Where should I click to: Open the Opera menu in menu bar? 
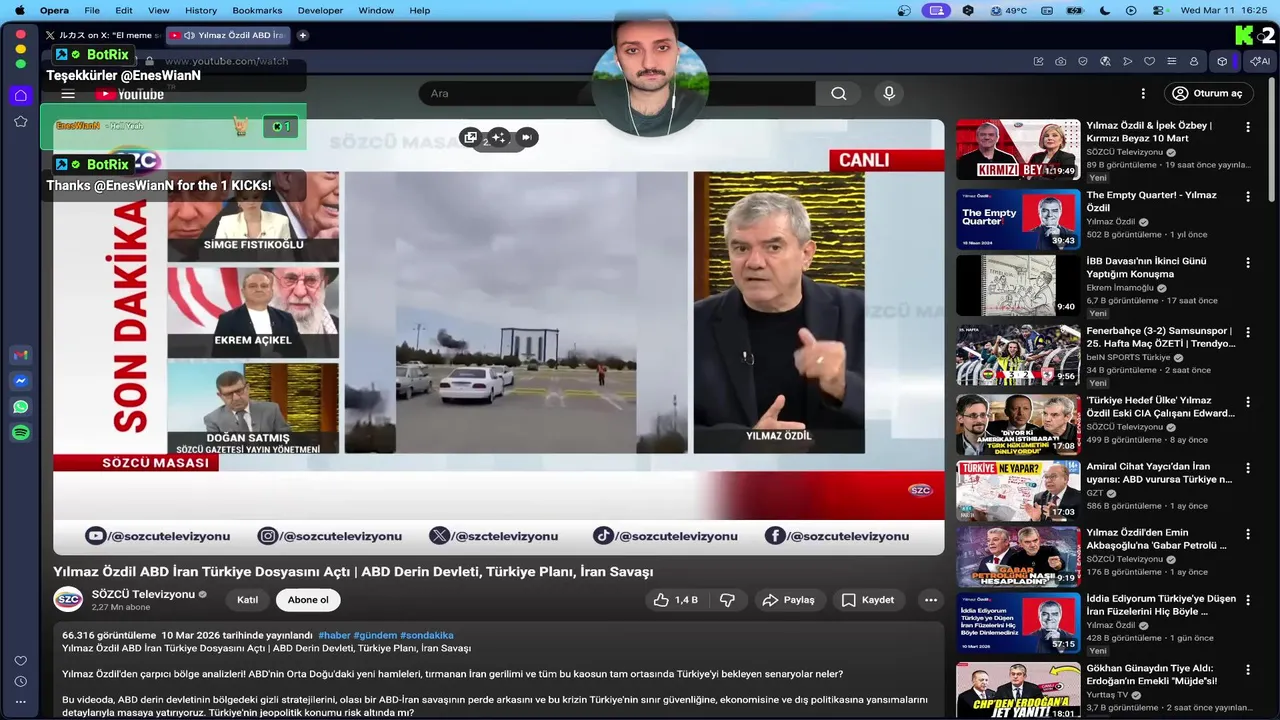[x=54, y=10]
